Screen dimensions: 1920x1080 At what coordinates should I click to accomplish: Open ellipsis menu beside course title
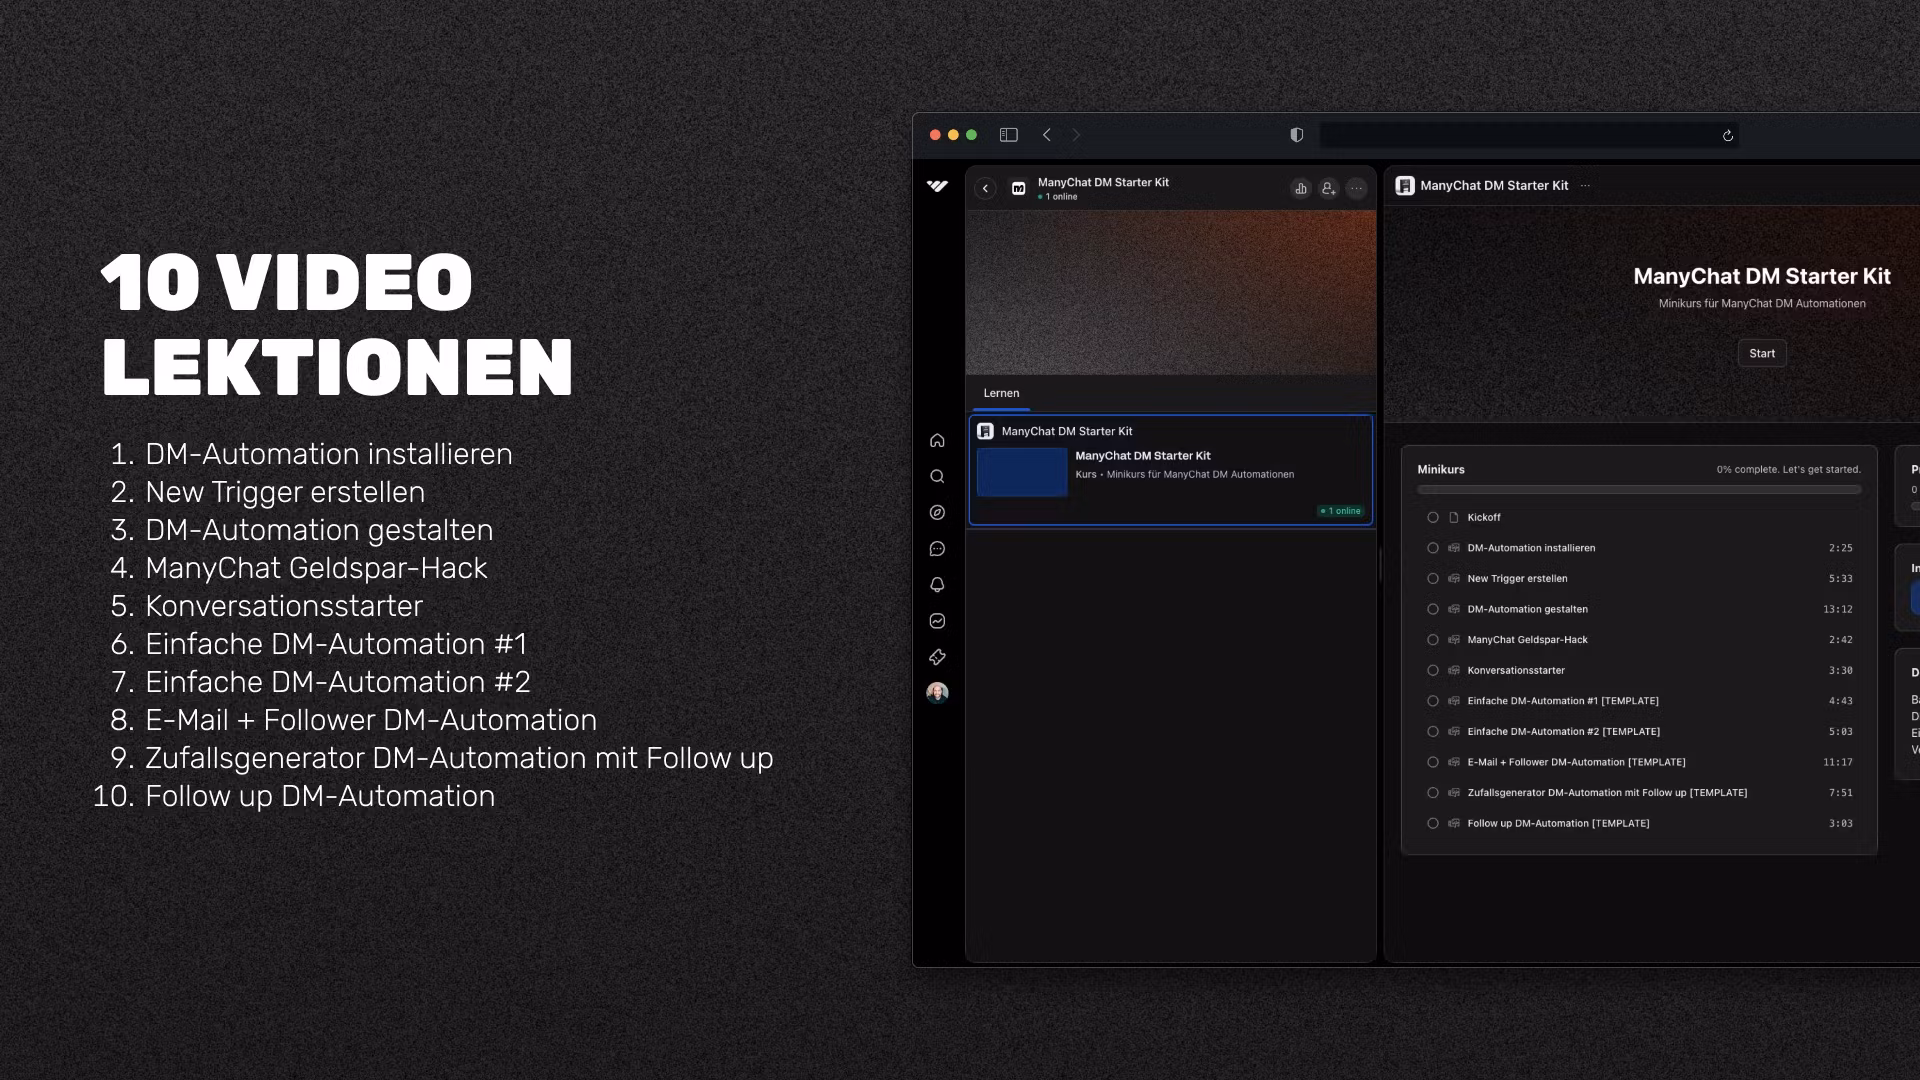tap(1585, 186)
